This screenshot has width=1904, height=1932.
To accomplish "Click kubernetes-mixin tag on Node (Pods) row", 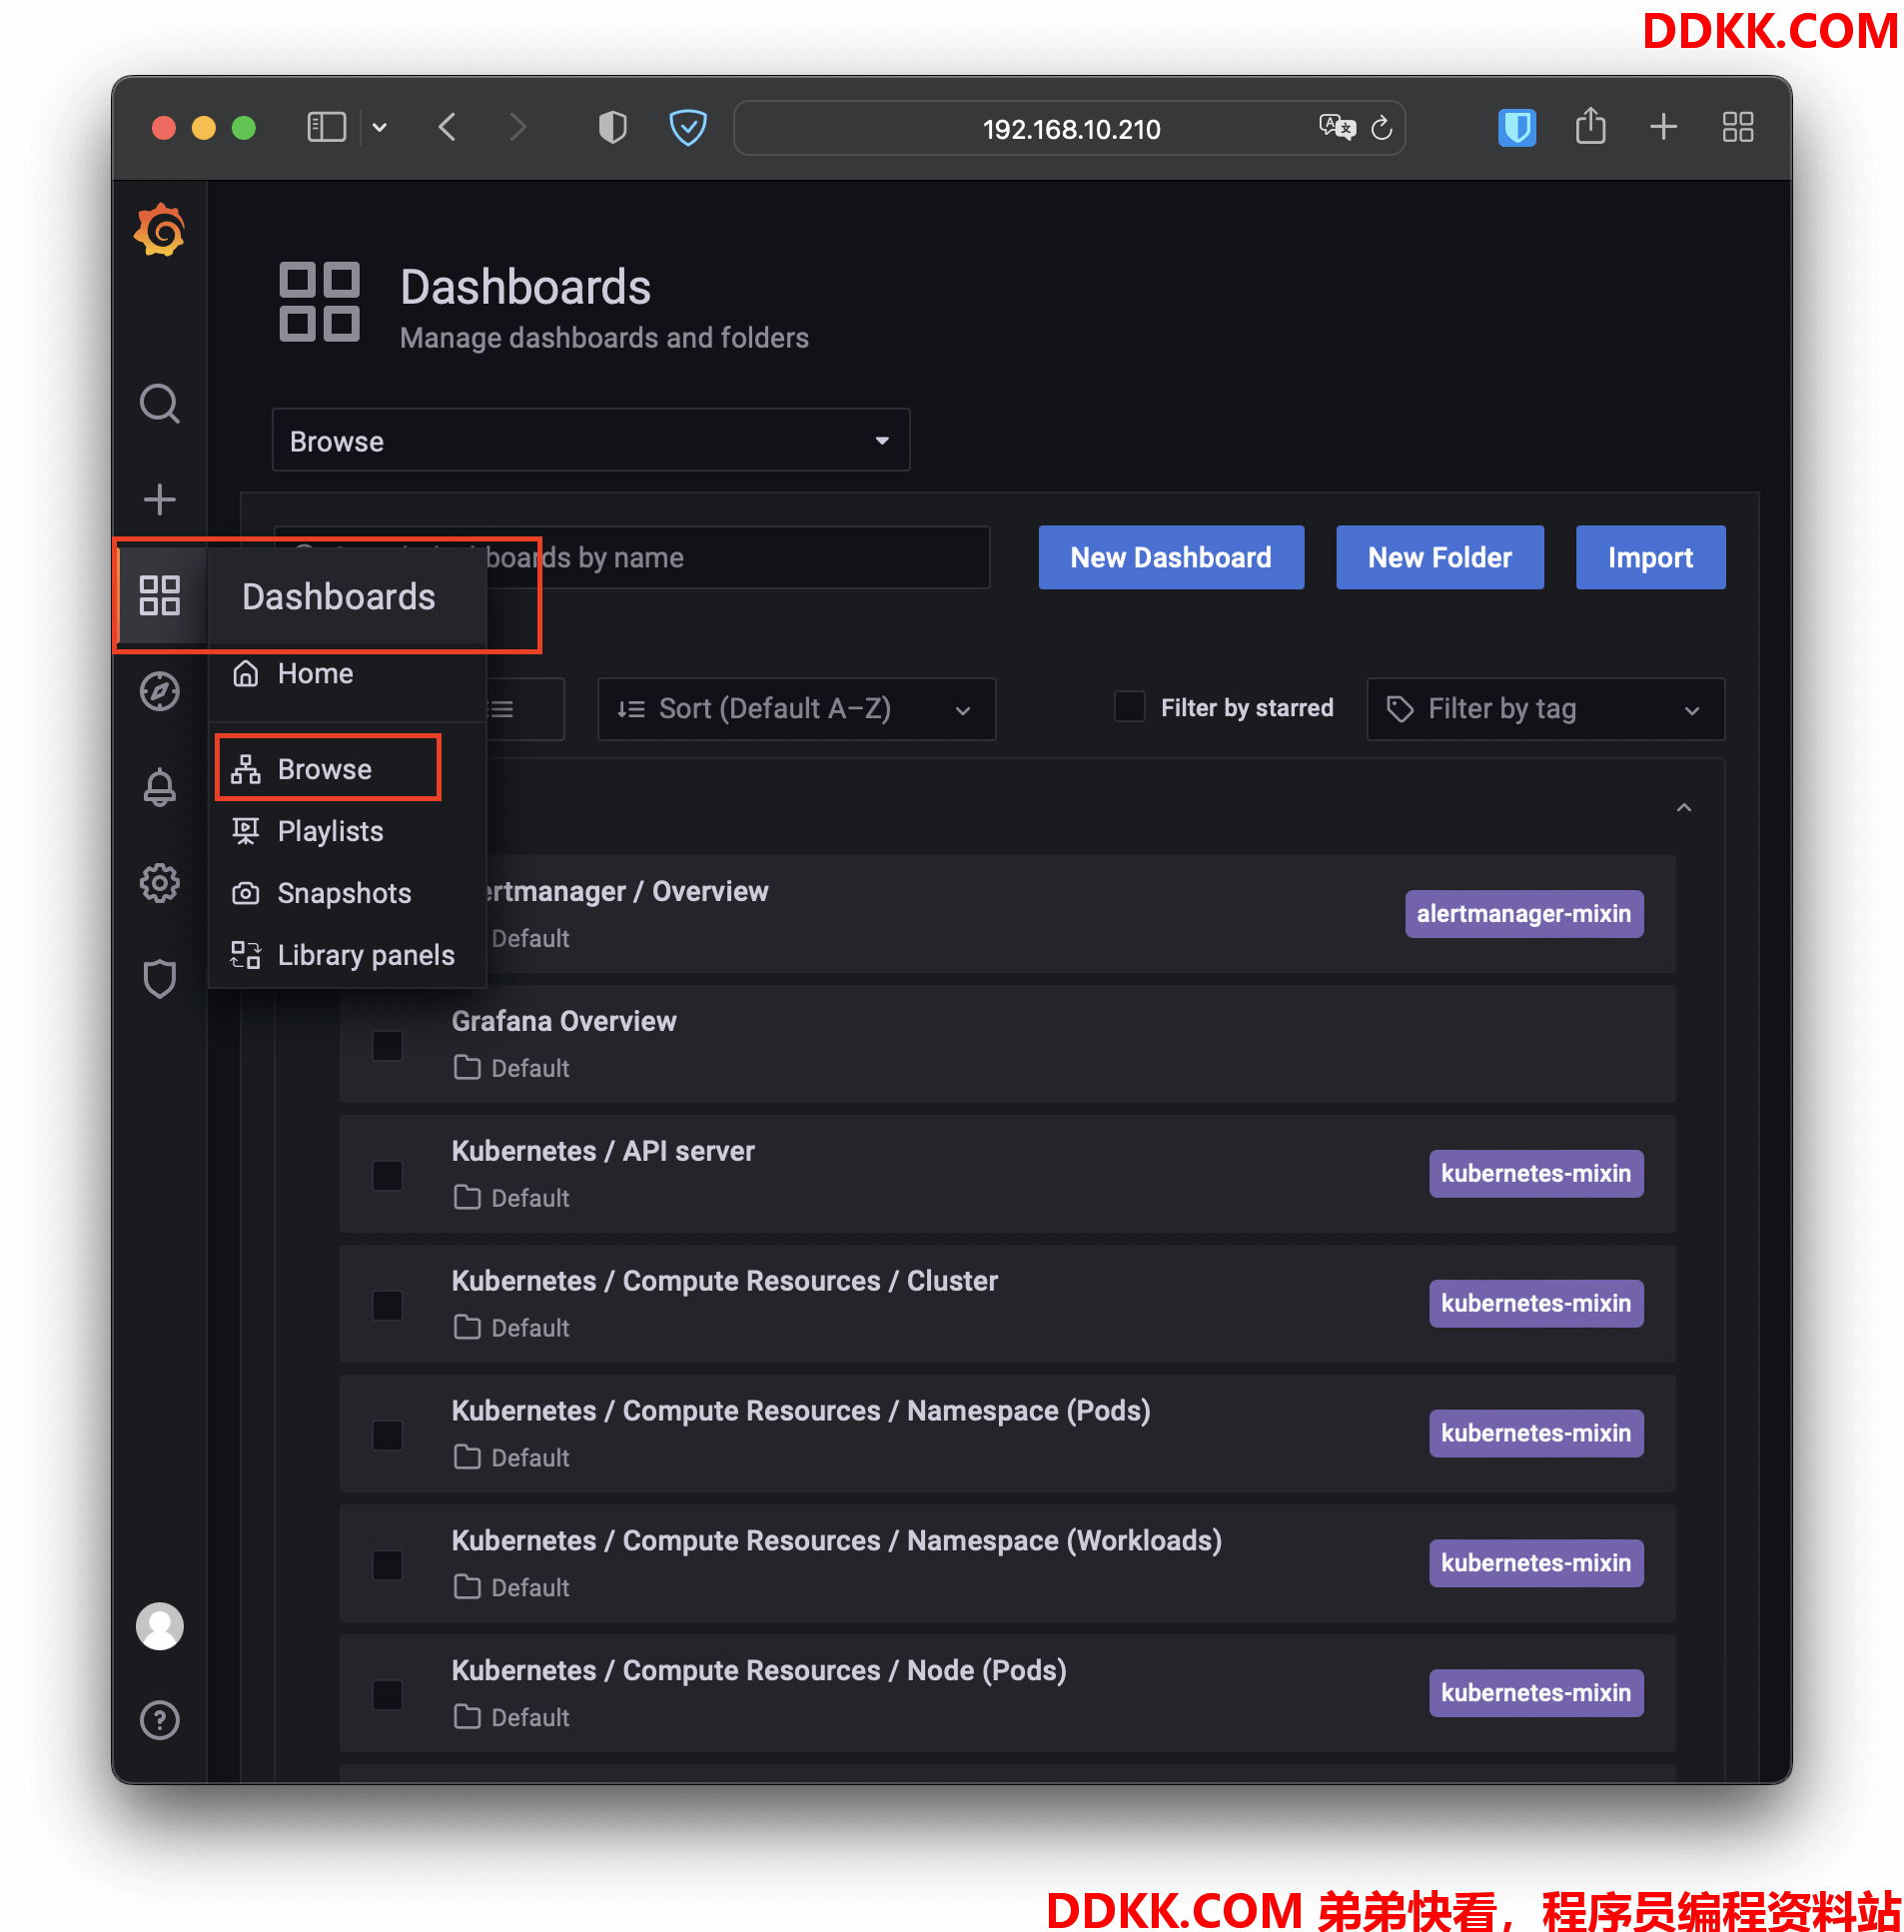I will click(1536, 1693).
